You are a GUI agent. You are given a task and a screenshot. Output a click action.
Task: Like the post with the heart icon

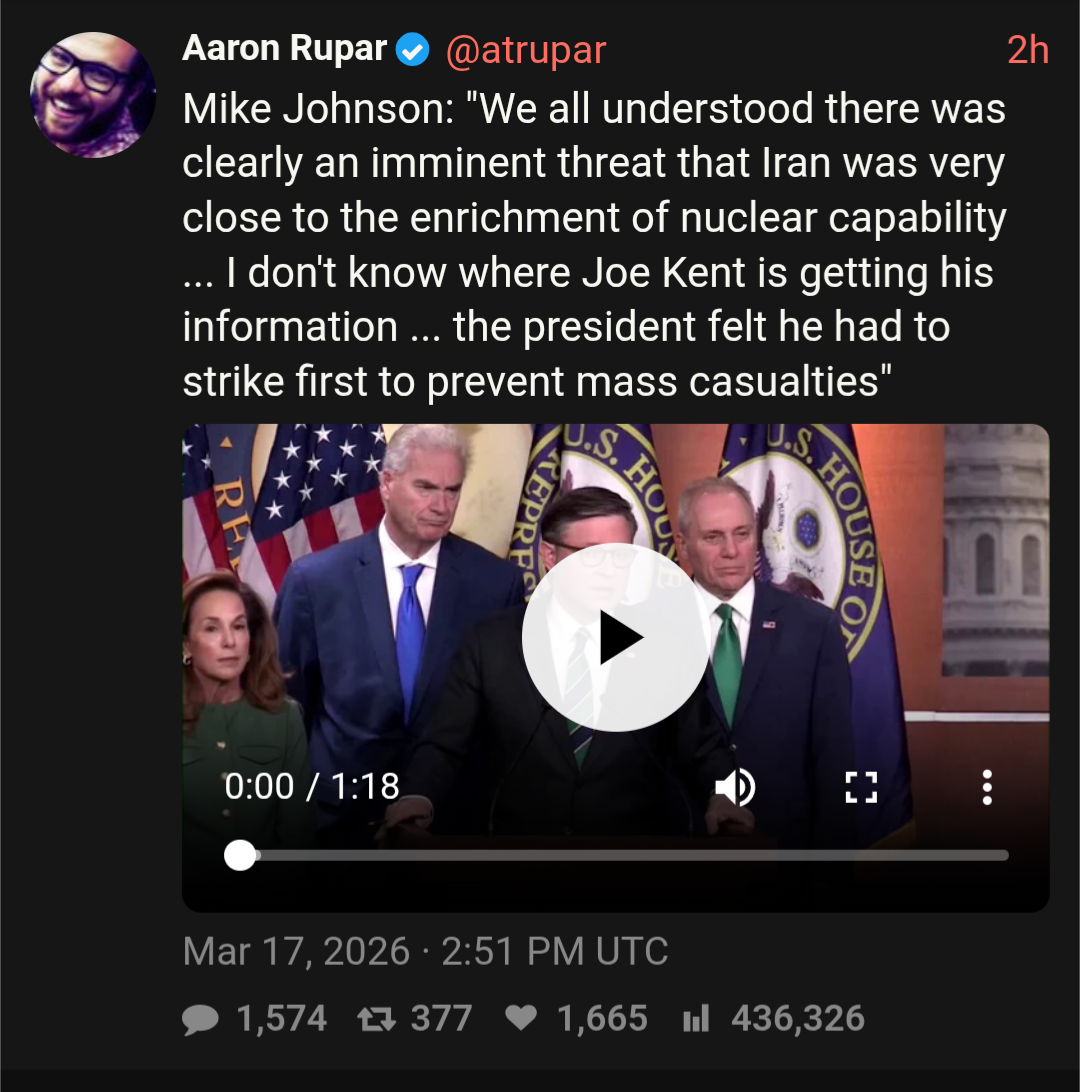520,1019
